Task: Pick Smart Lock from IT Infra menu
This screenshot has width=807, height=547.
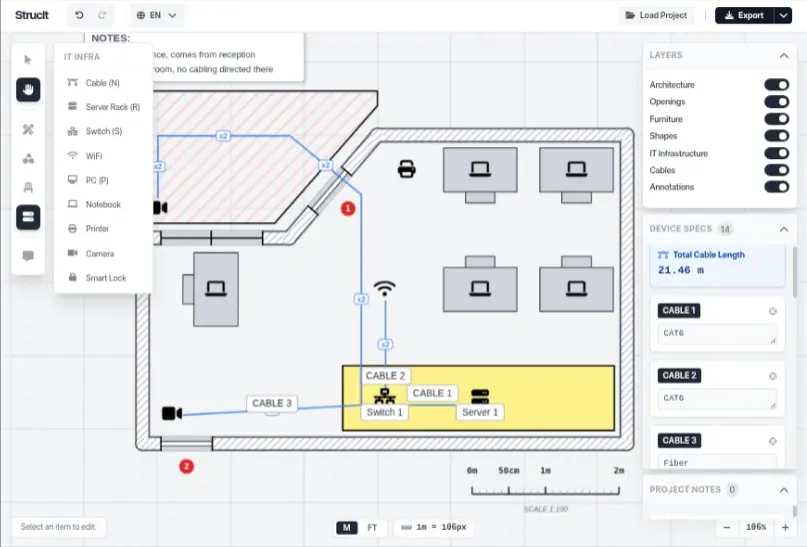Action: click(x=105, y=278)
